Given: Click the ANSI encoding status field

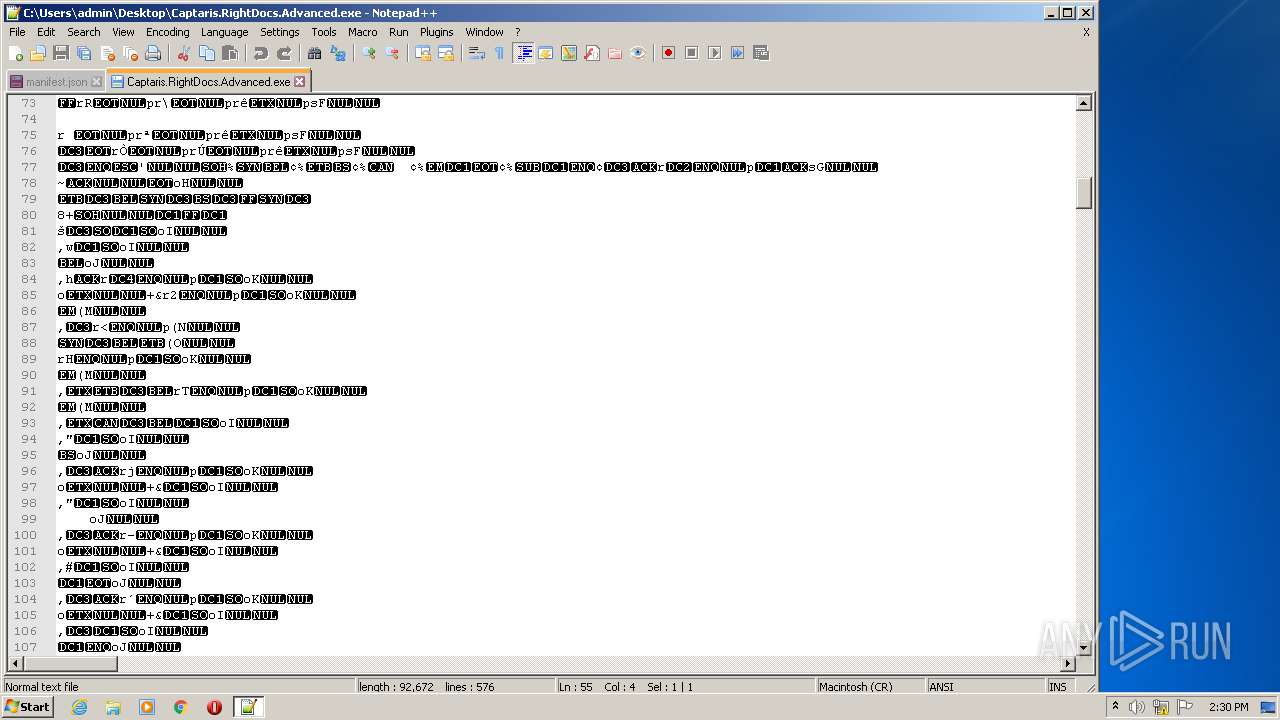Looking at the screenshot, I should tap(985, 687).
